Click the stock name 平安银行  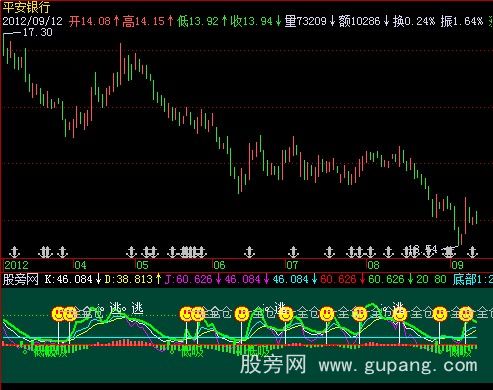tap(26, 7)
